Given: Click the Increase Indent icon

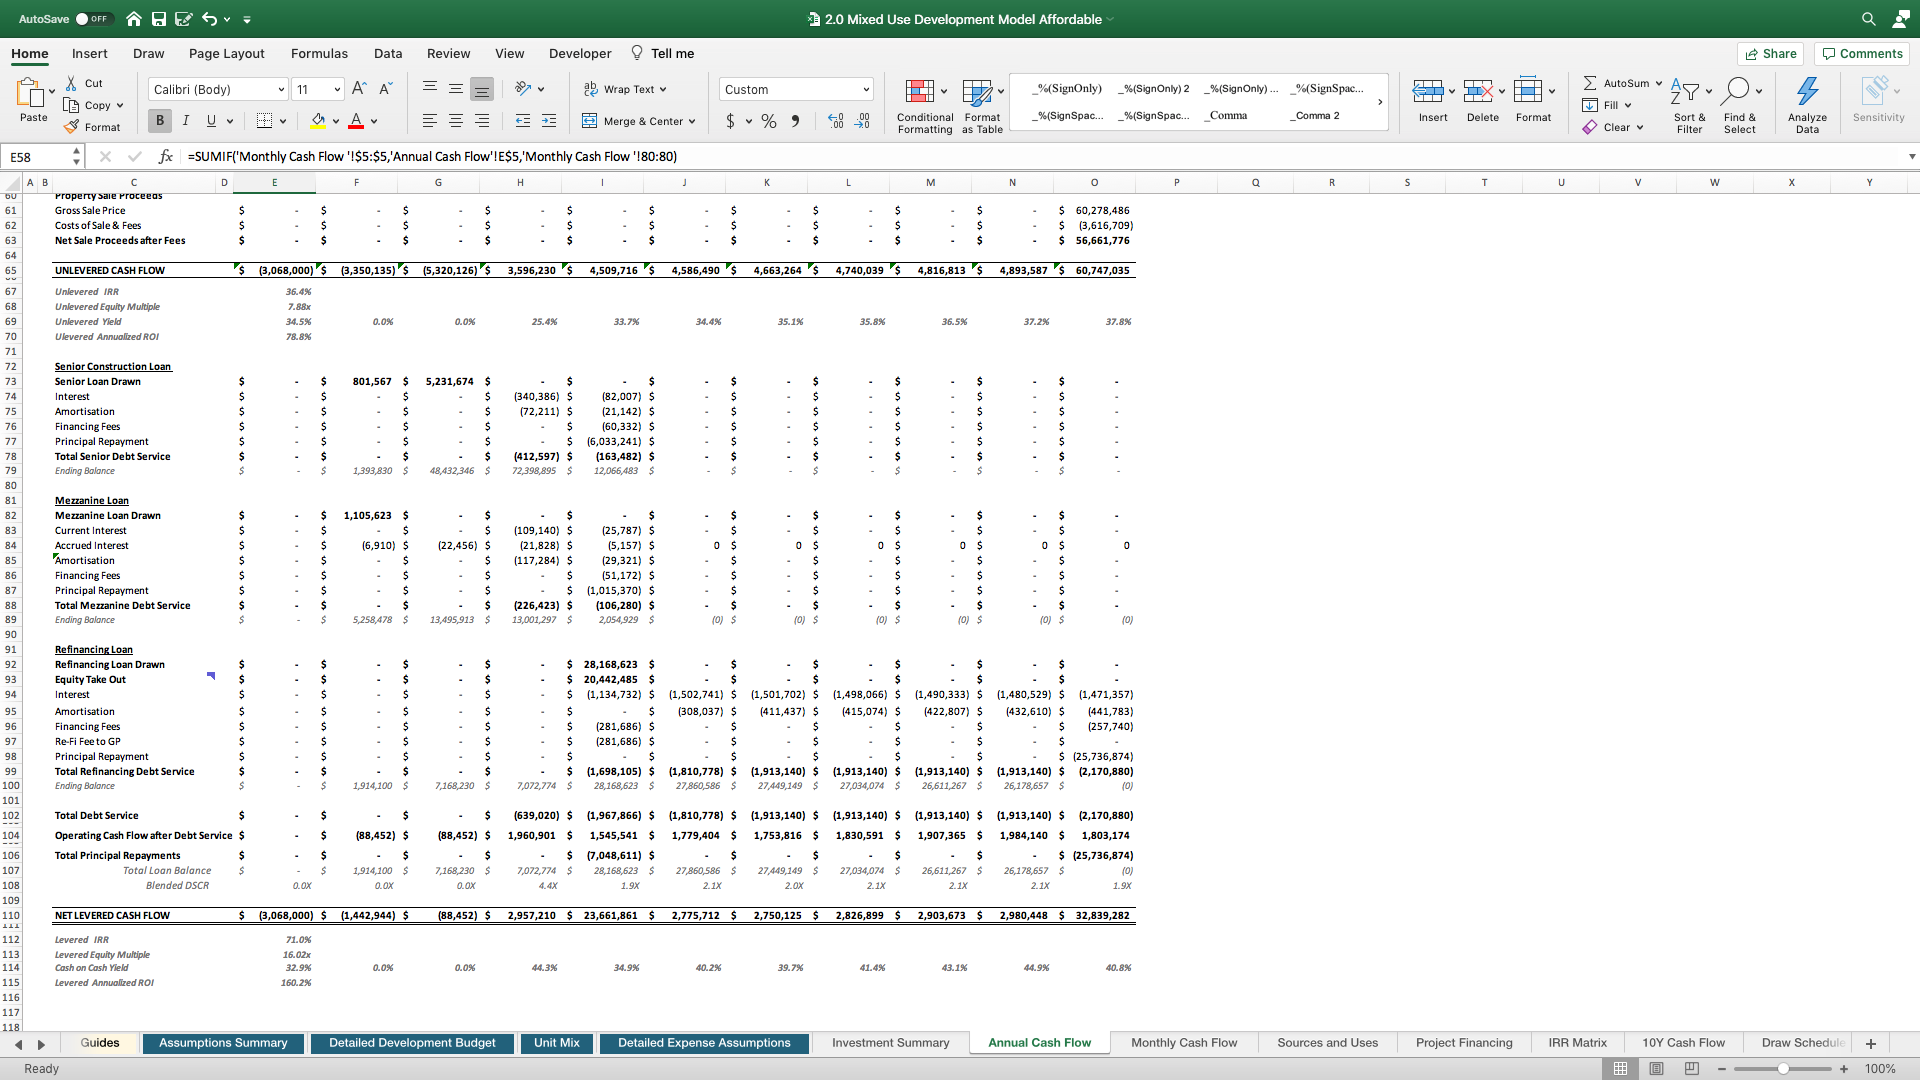Looking at the screenshot, I should pos(549,121).
